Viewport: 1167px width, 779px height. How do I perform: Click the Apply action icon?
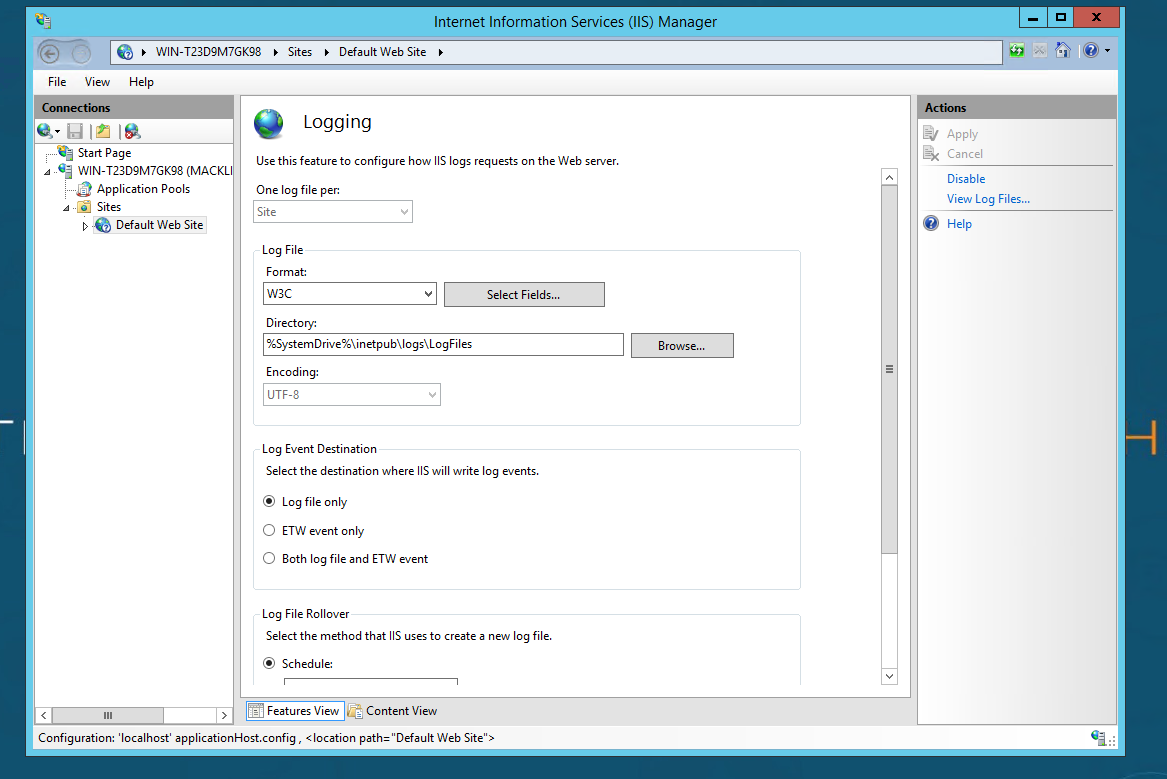(x=930, y=134)
